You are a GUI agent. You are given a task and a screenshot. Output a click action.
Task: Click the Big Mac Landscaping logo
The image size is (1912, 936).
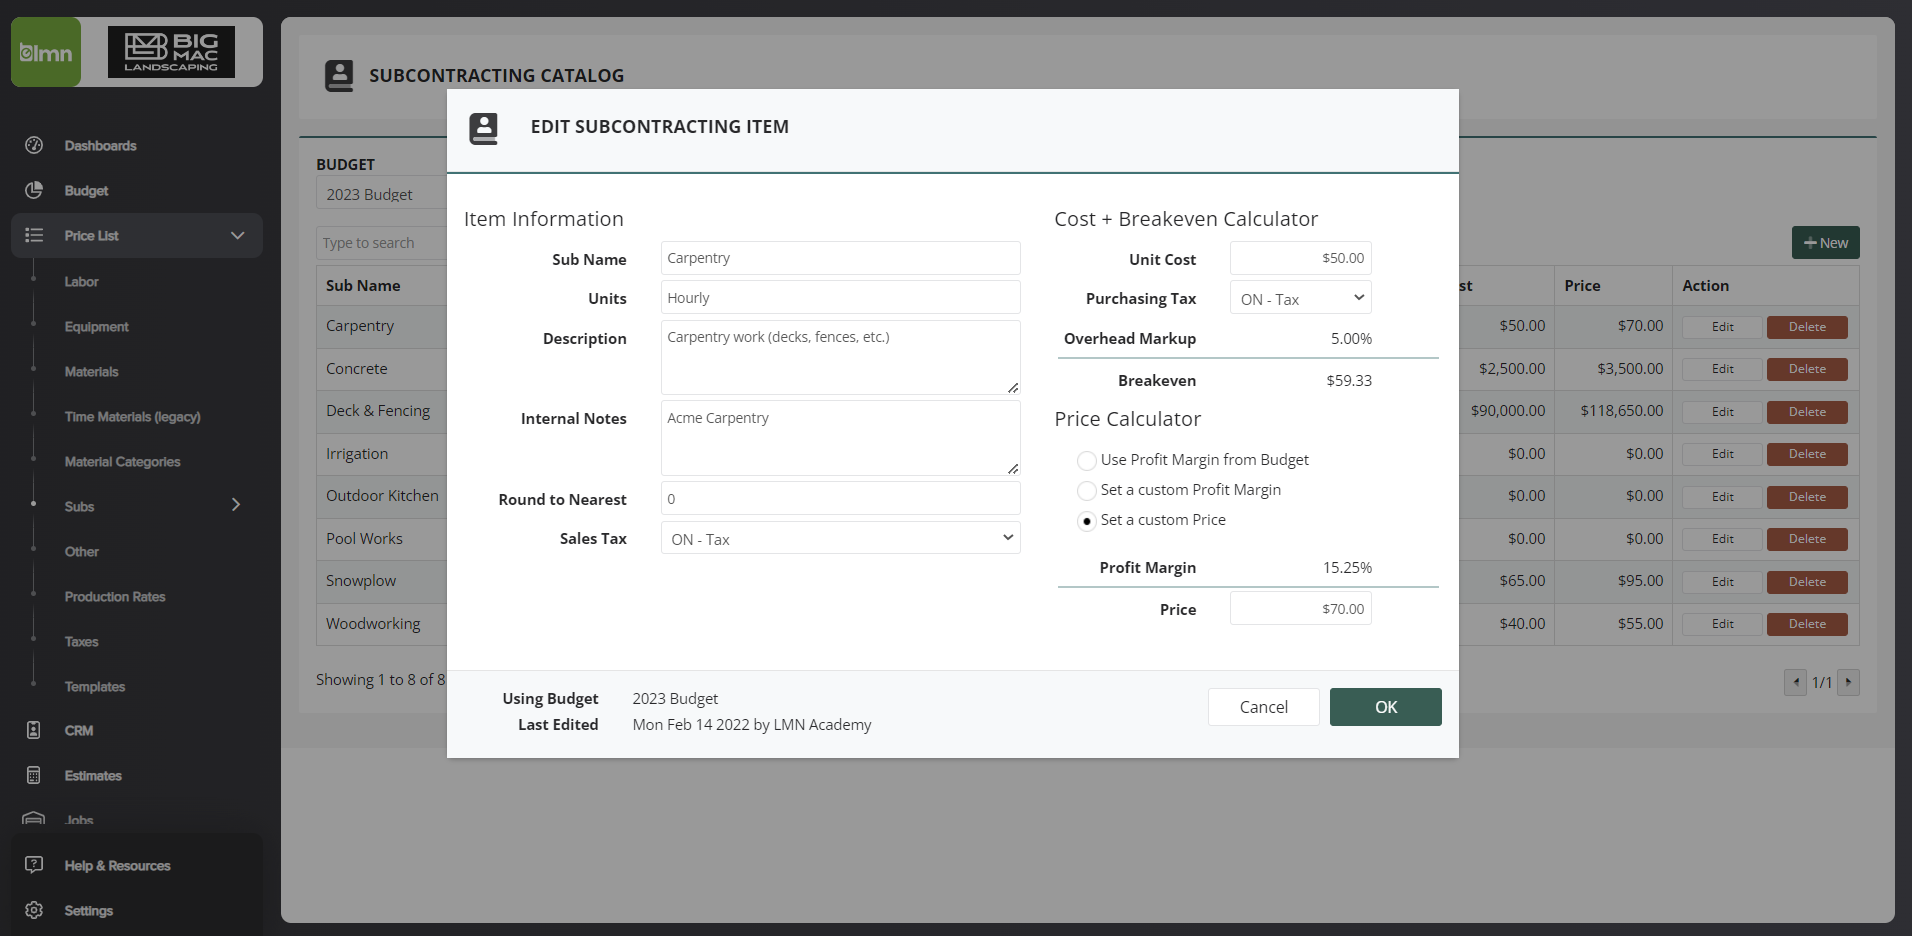pos(171,52)
